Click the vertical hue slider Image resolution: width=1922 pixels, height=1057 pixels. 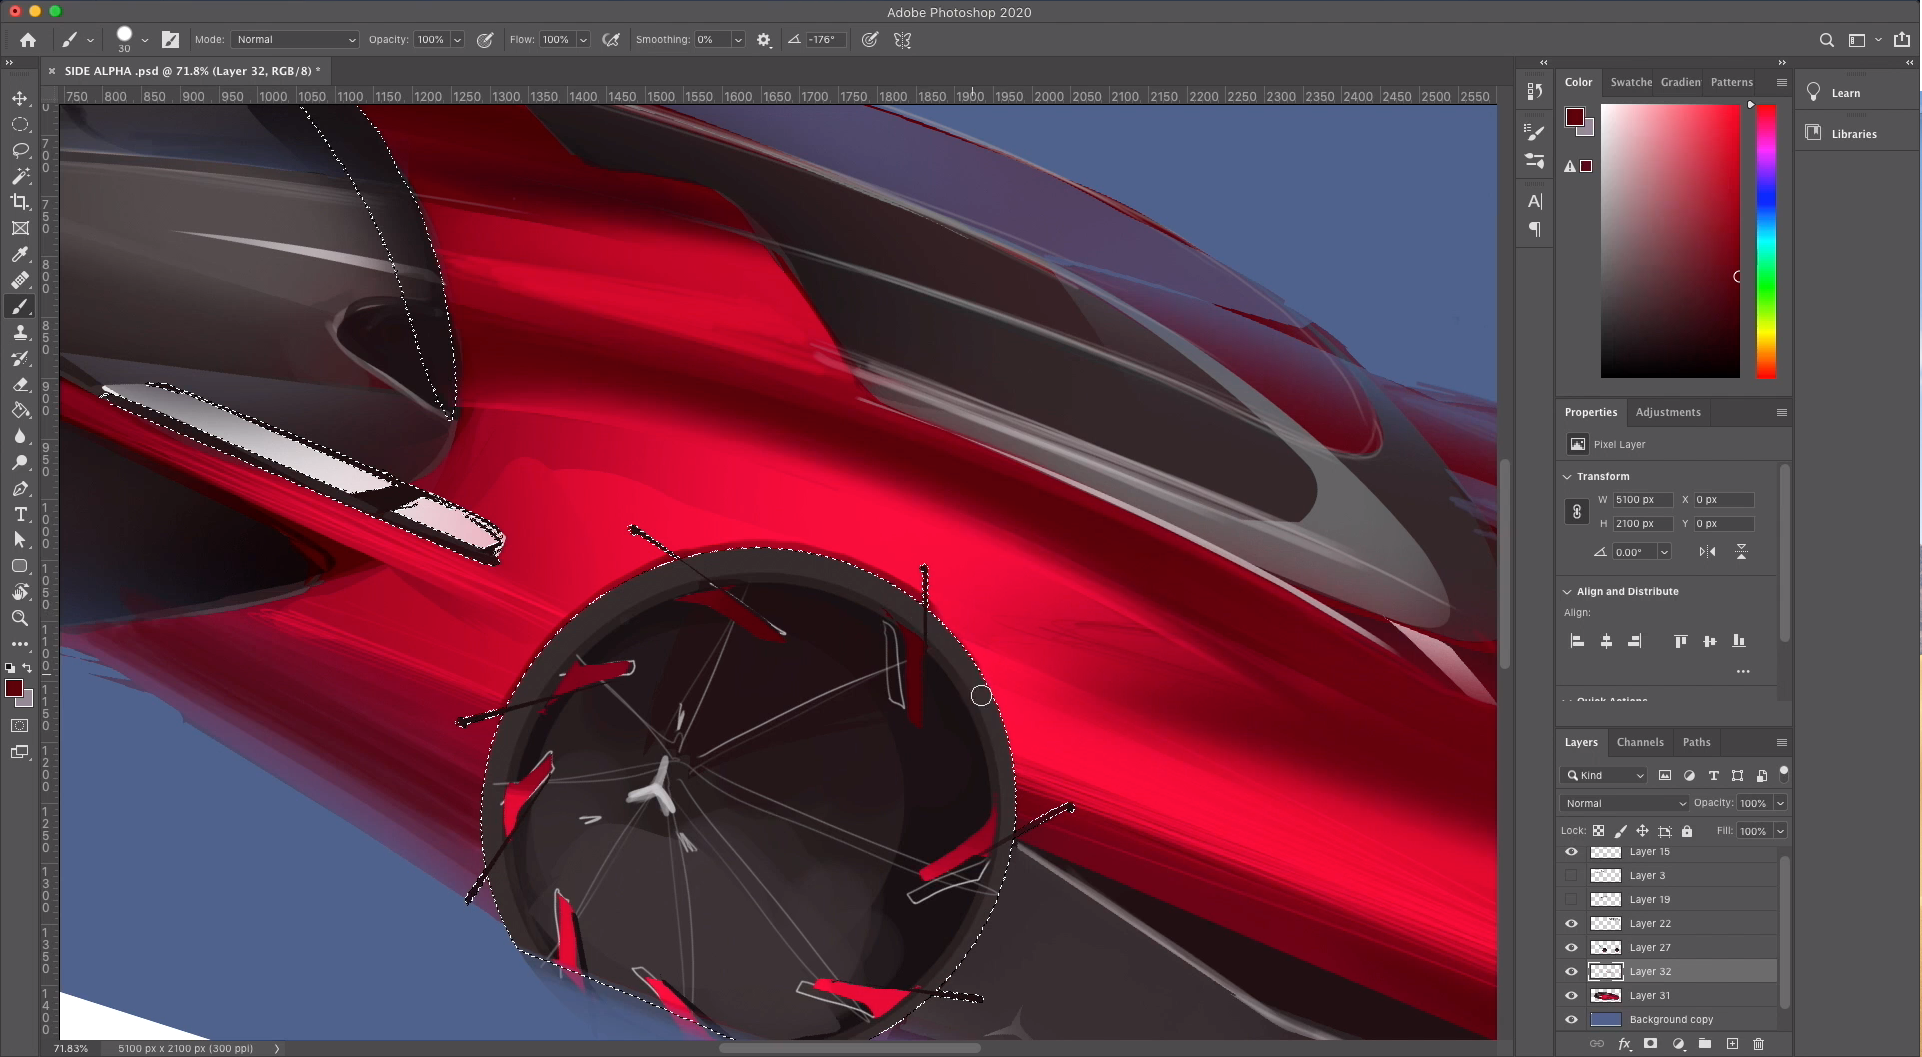coord(1766,240)
